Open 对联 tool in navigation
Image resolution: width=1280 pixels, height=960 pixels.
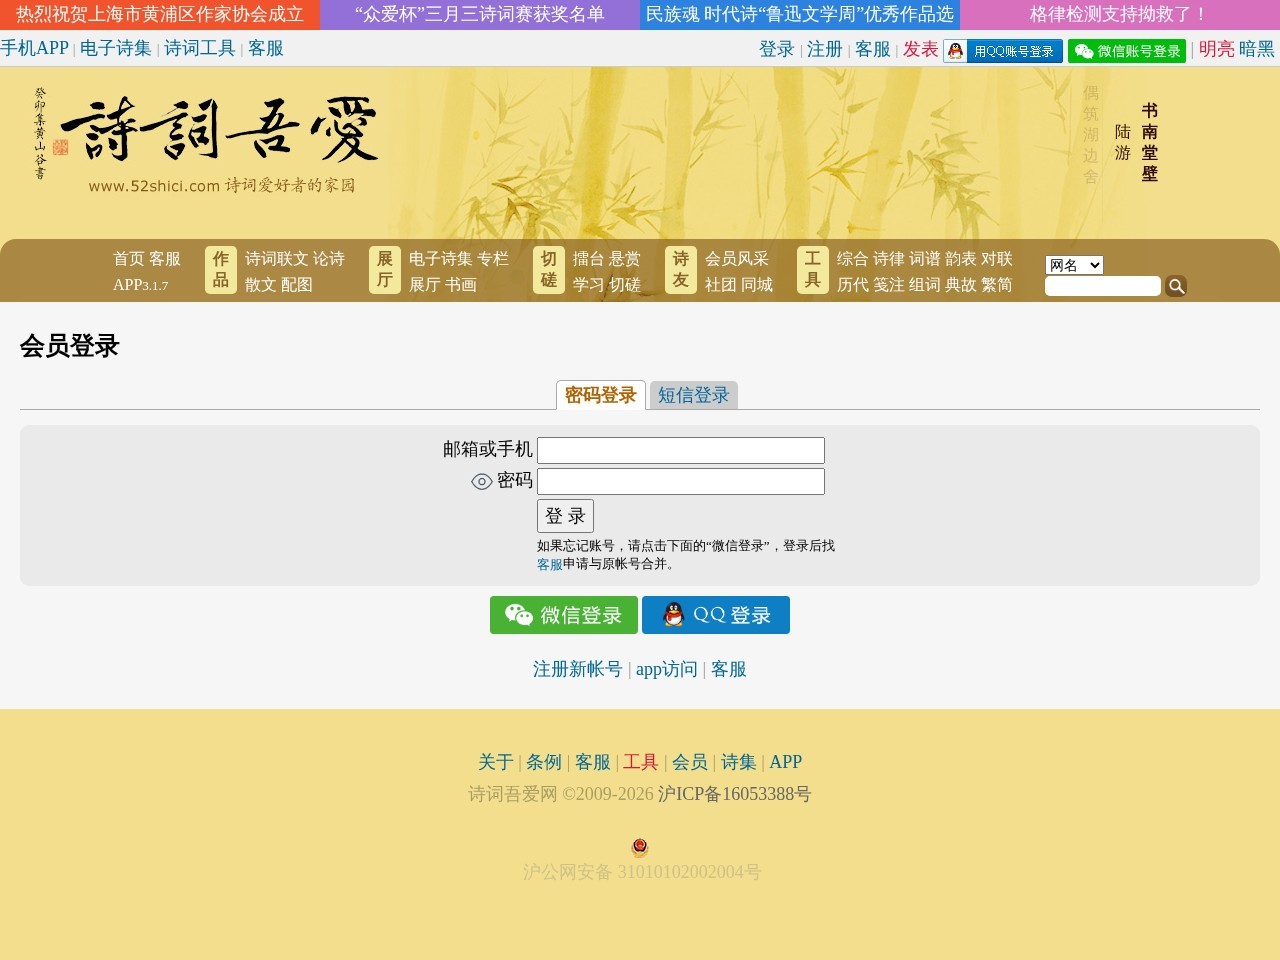997,259
